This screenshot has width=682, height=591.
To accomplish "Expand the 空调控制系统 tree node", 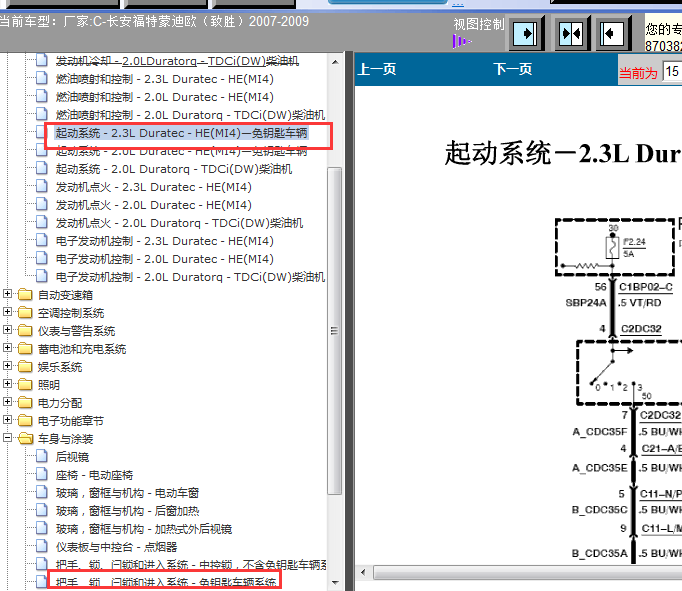I will tap(9, 313).
